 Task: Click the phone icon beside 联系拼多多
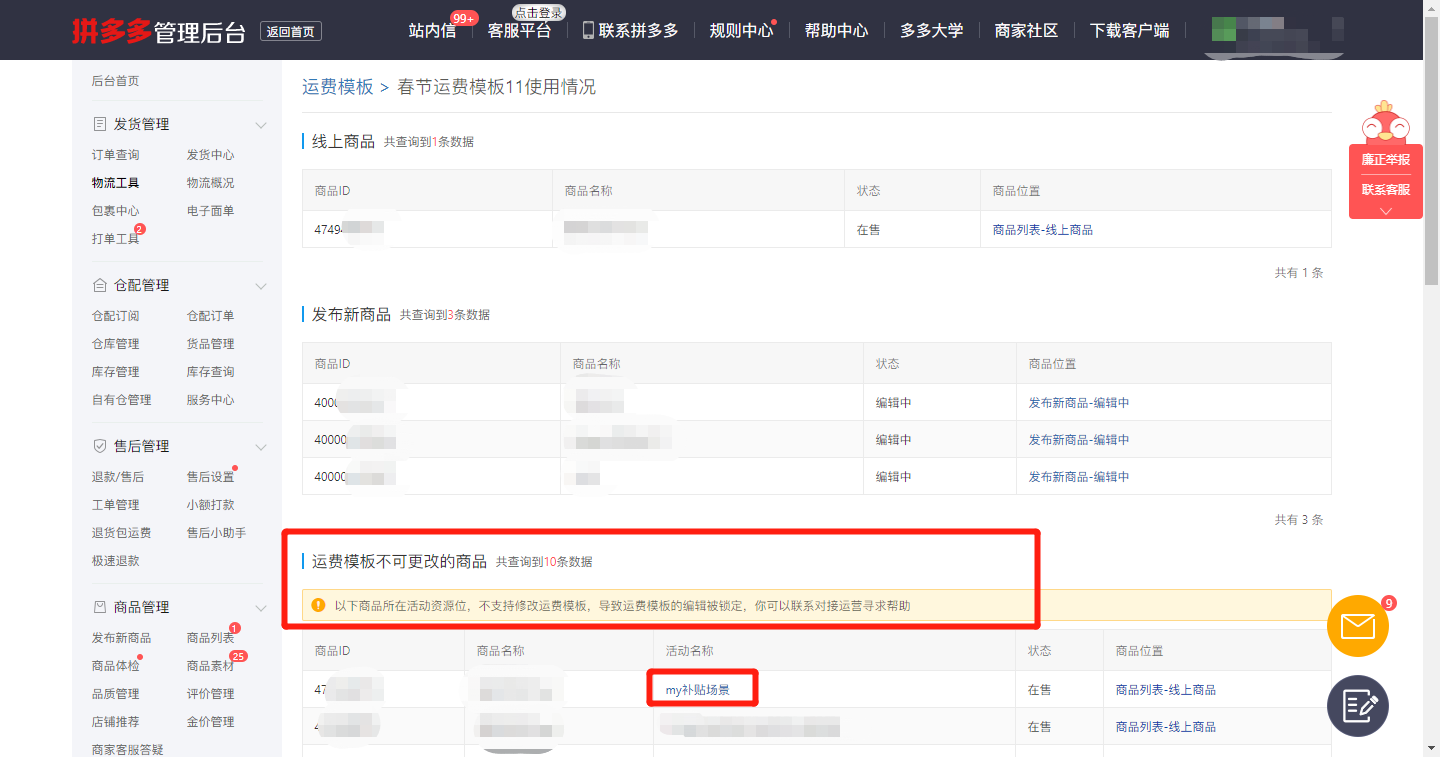pos(588,30)
